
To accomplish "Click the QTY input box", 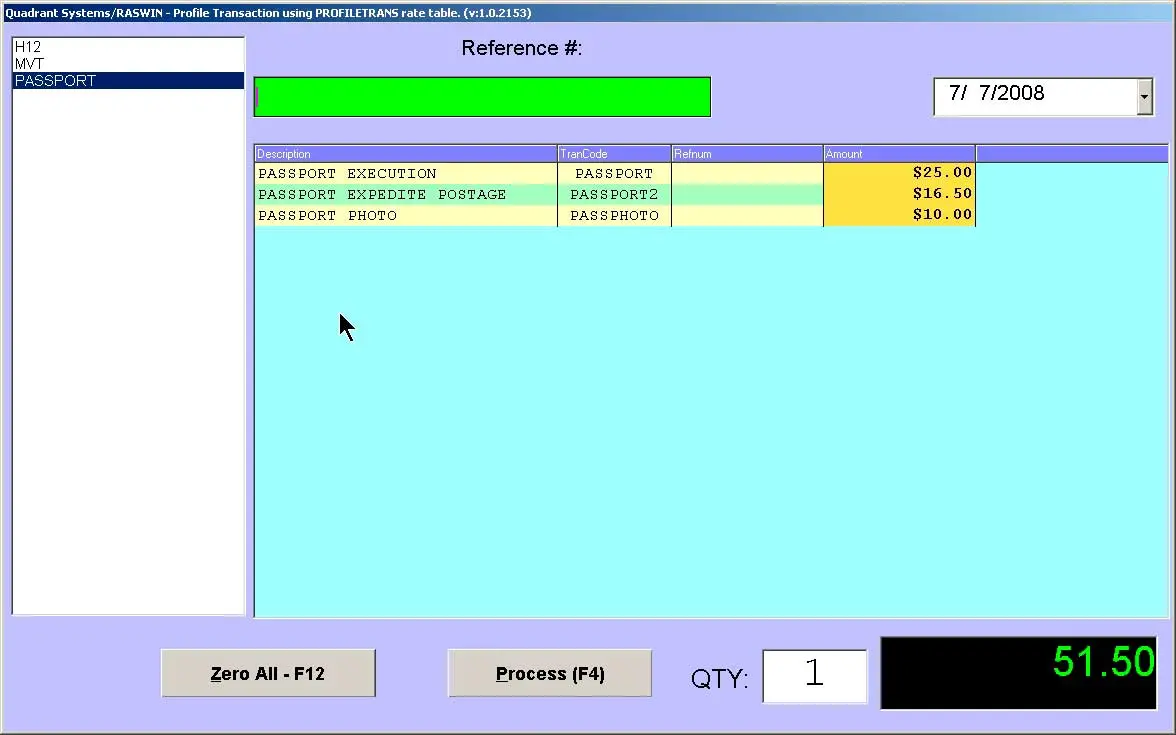I will click(x=813, y=676).
